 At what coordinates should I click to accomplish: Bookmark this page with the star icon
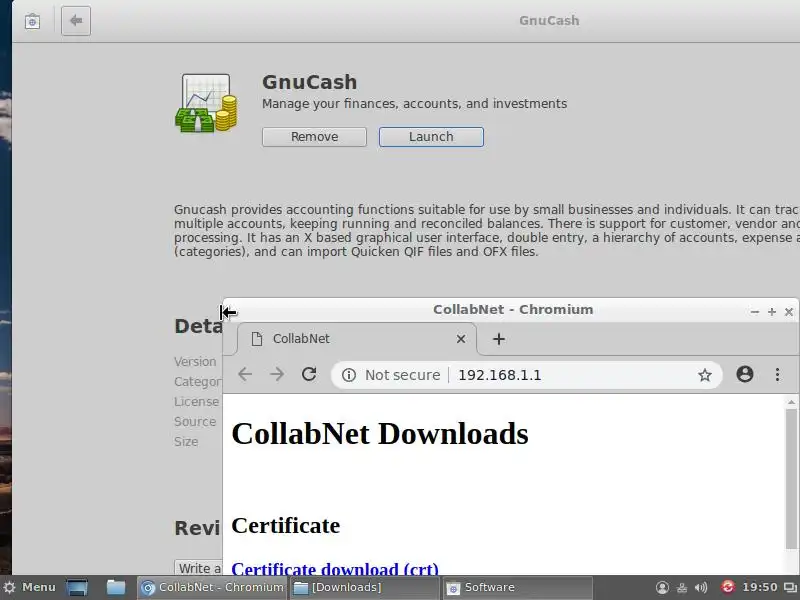click(x=705, y=375)
